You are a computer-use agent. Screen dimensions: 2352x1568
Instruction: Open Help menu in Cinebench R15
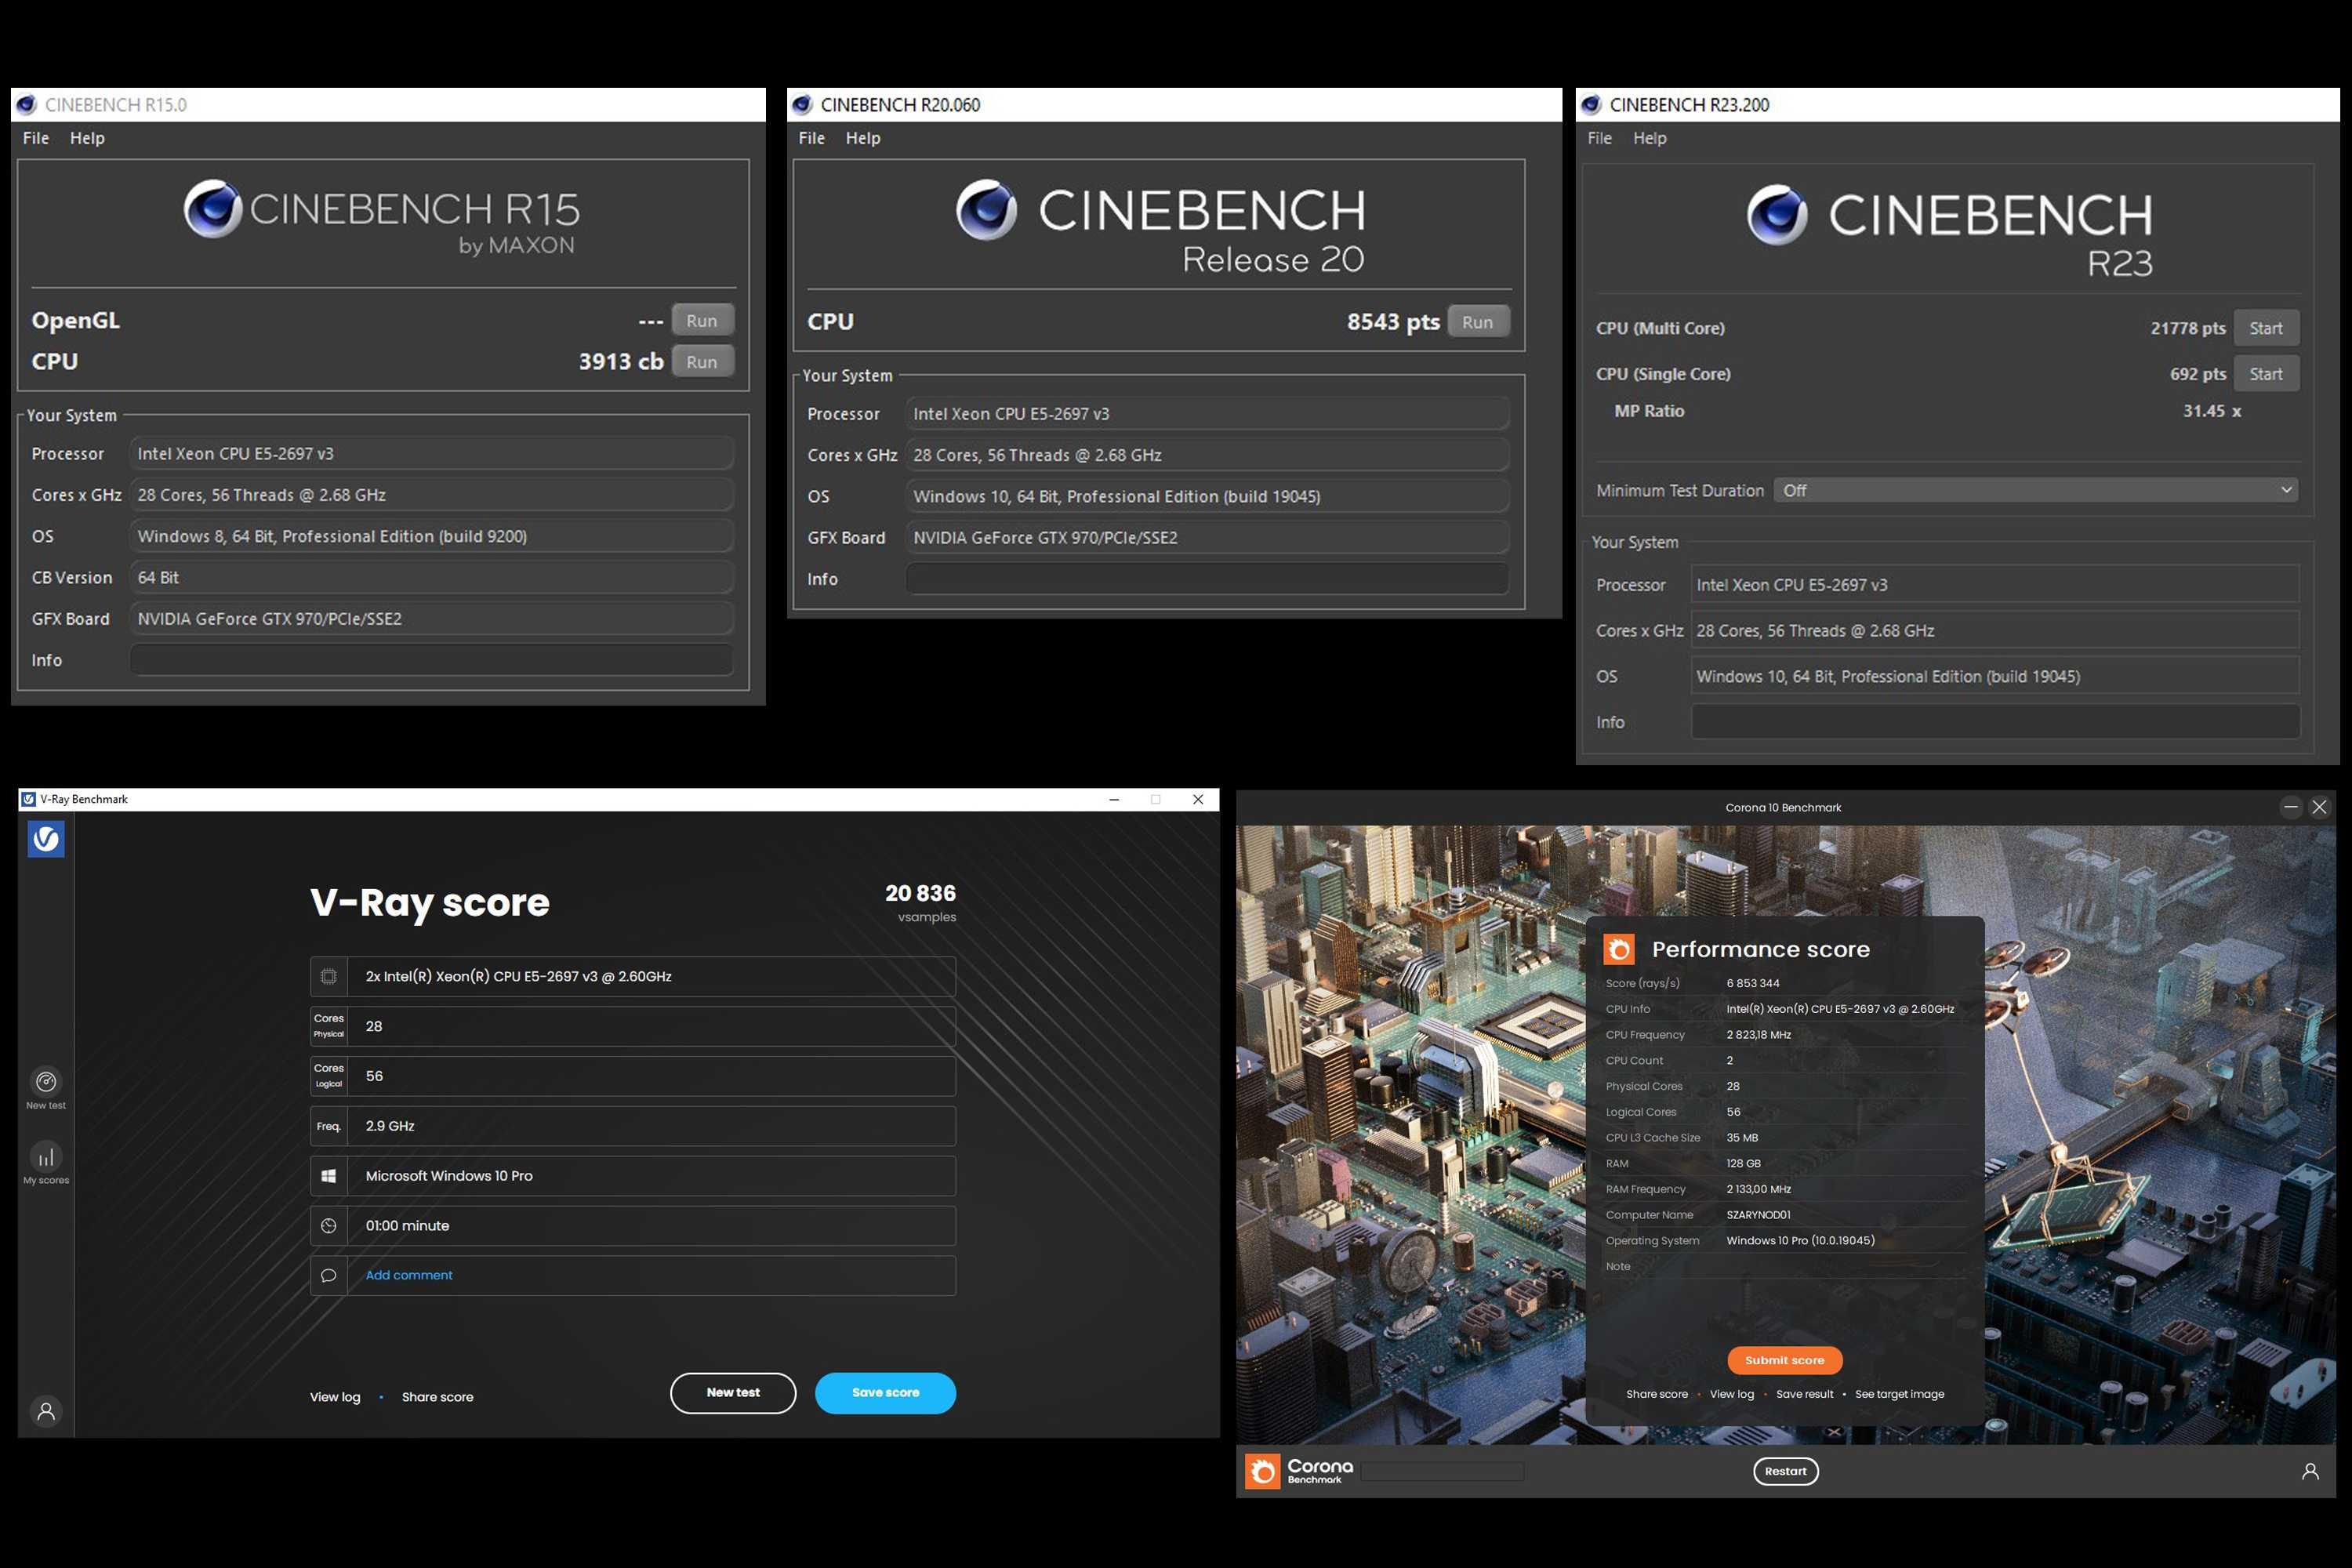(x=87, y=138)
